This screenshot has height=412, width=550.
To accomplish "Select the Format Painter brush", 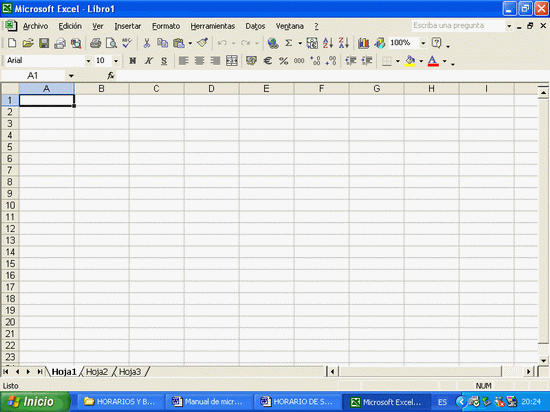I will (x=202, y=43).
